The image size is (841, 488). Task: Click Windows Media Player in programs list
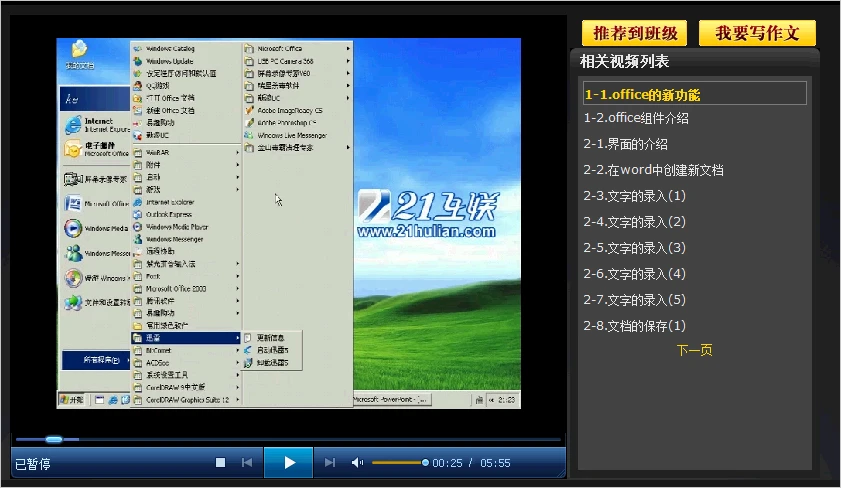click(176, 227)
